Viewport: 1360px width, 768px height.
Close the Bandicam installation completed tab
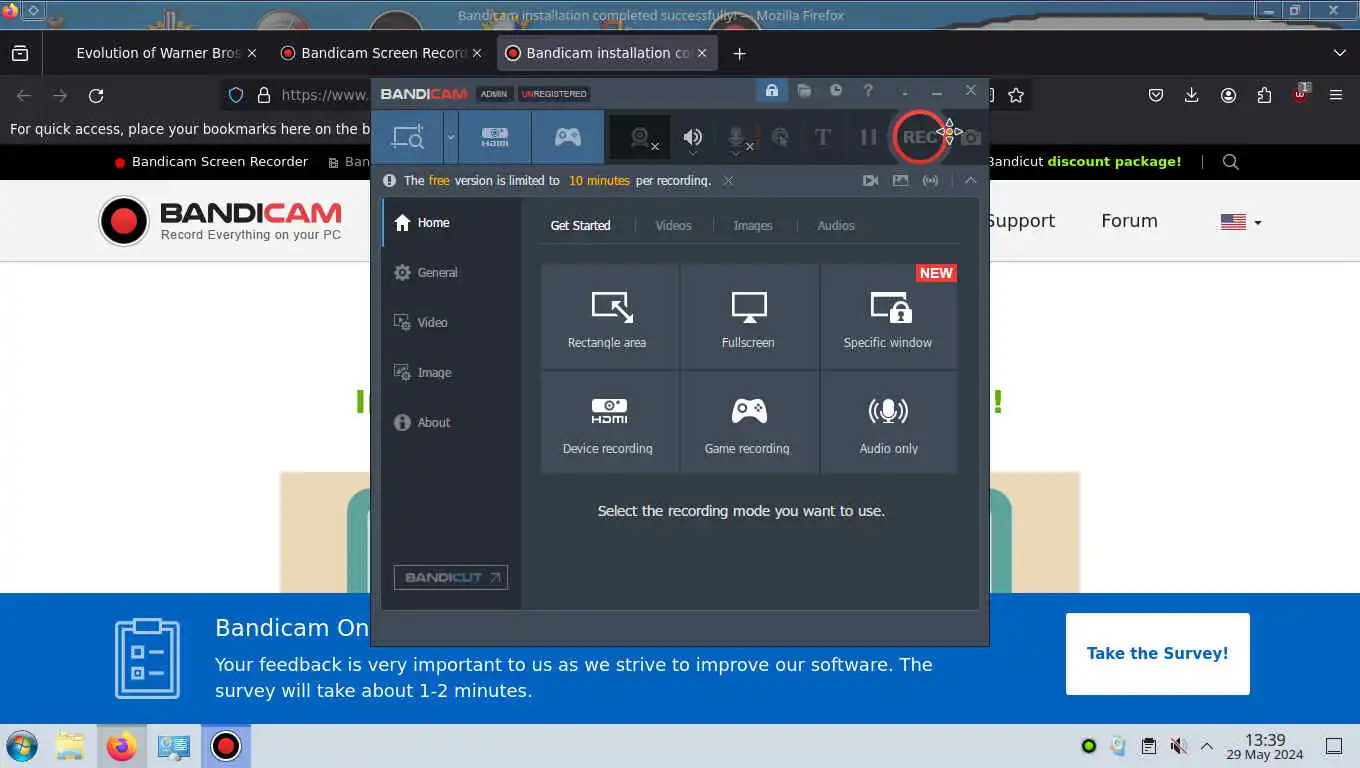[x=702, y=53]
